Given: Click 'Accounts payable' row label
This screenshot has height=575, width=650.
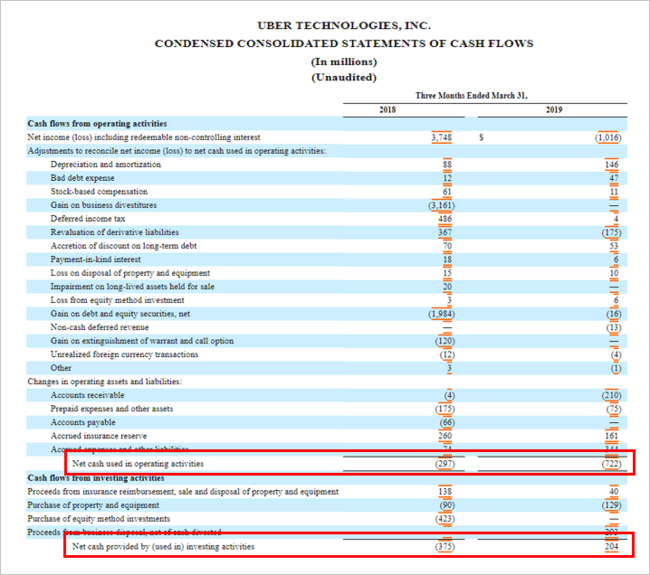Looking at the screenshot, I should click(83, 422).
